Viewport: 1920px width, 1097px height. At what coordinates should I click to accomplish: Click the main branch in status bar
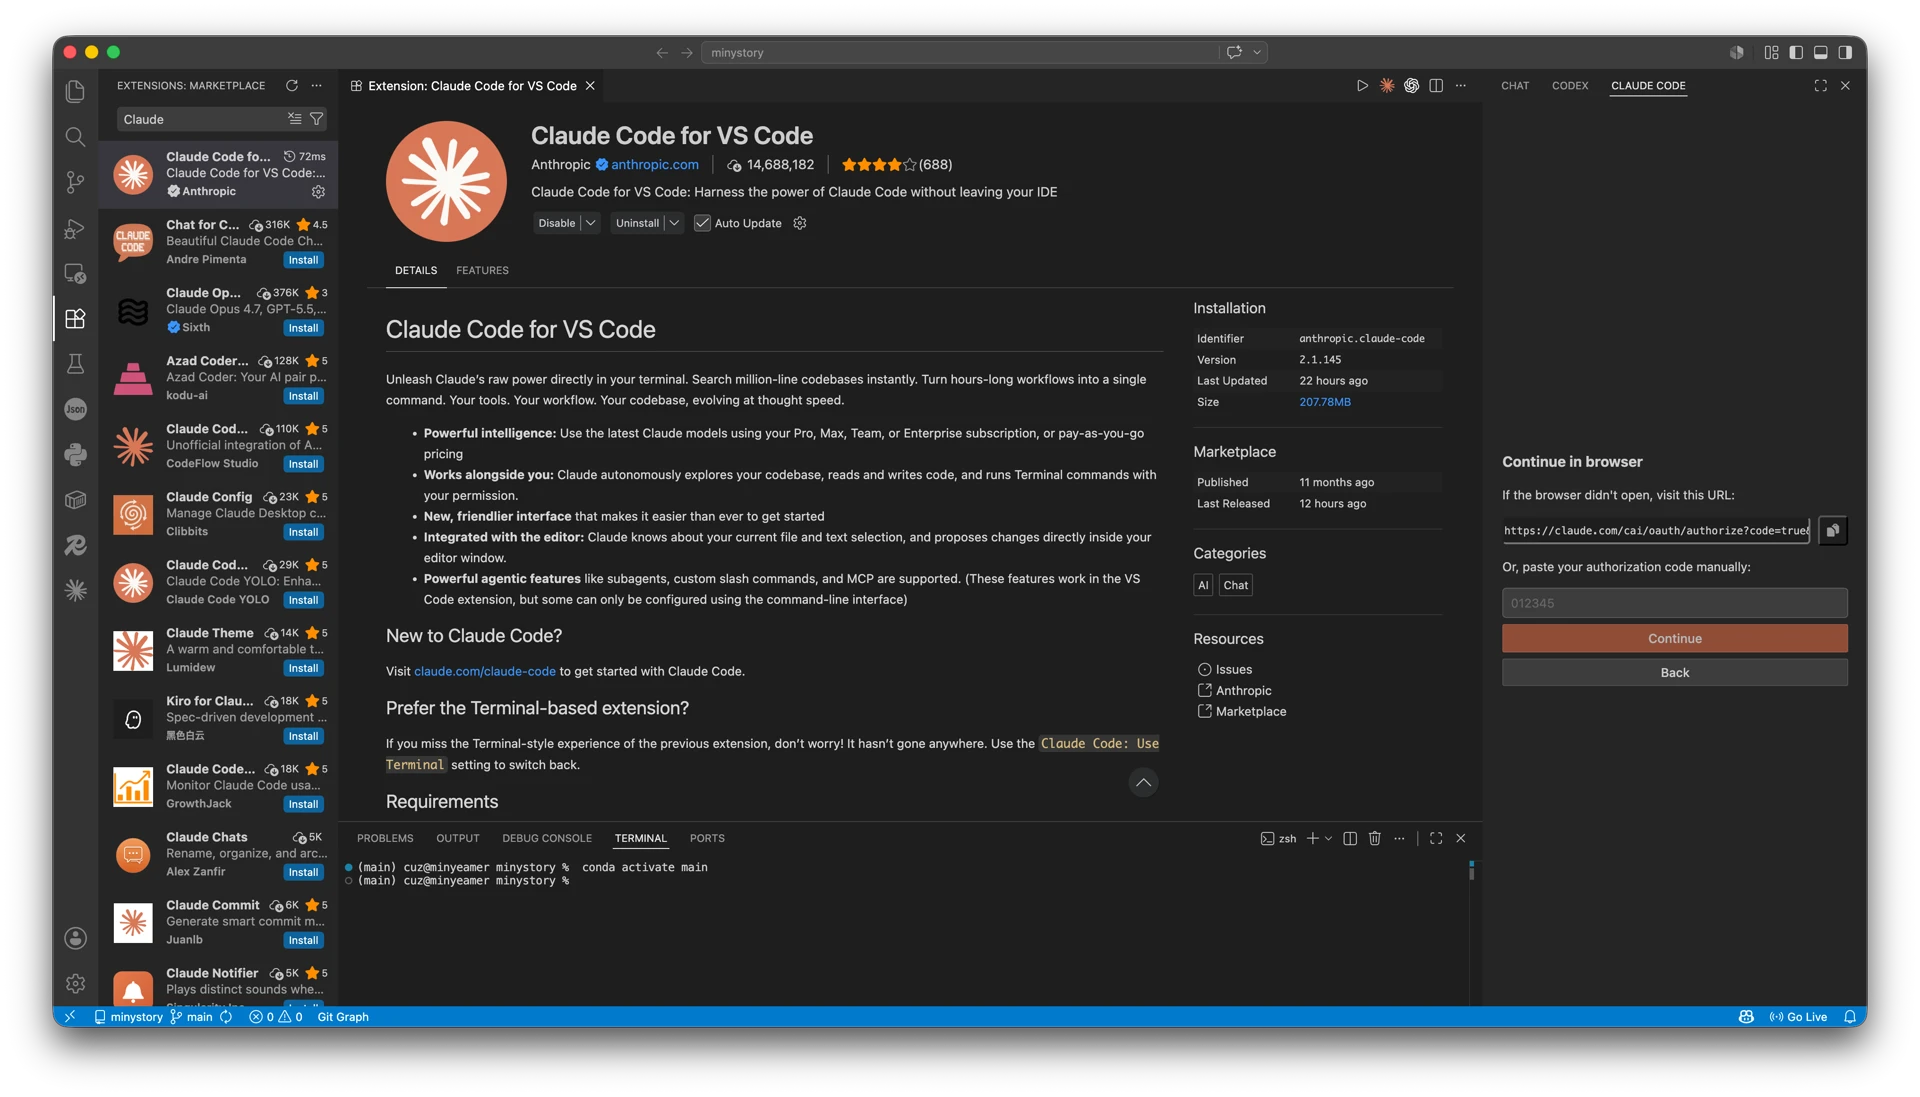click(192, 1016)
